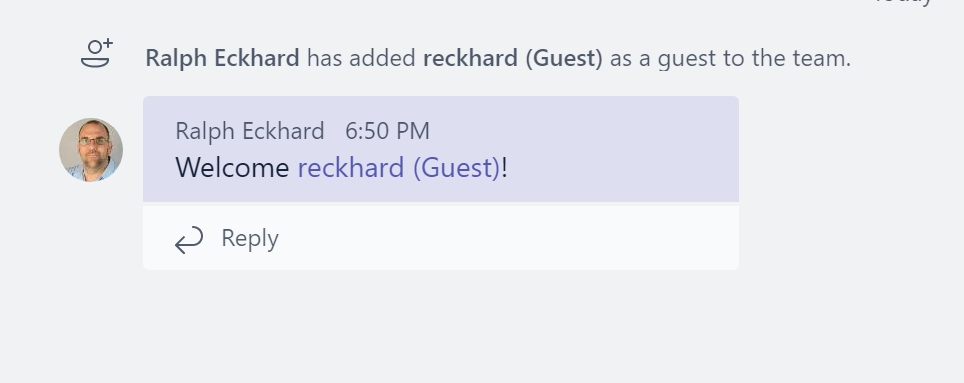Image resolution: width=964 pixels, height=383 pixels.
Task: Open the reckhard (Guest) mention link
Action: (x=400, y=167)
